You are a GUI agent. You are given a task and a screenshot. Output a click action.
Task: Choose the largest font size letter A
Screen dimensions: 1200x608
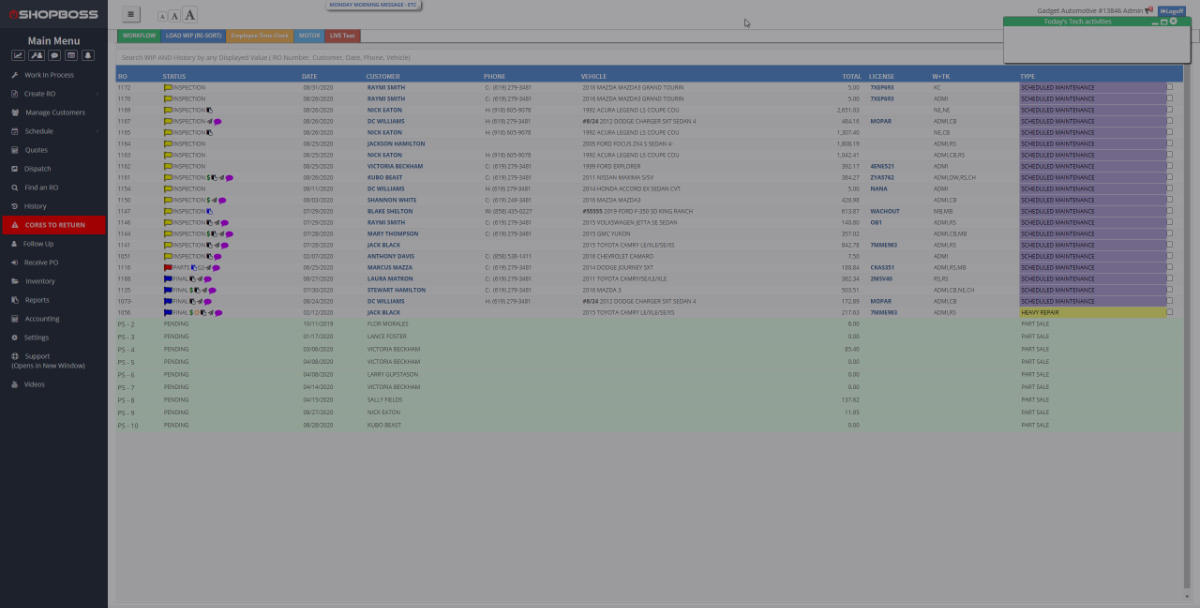click(189, 14)
